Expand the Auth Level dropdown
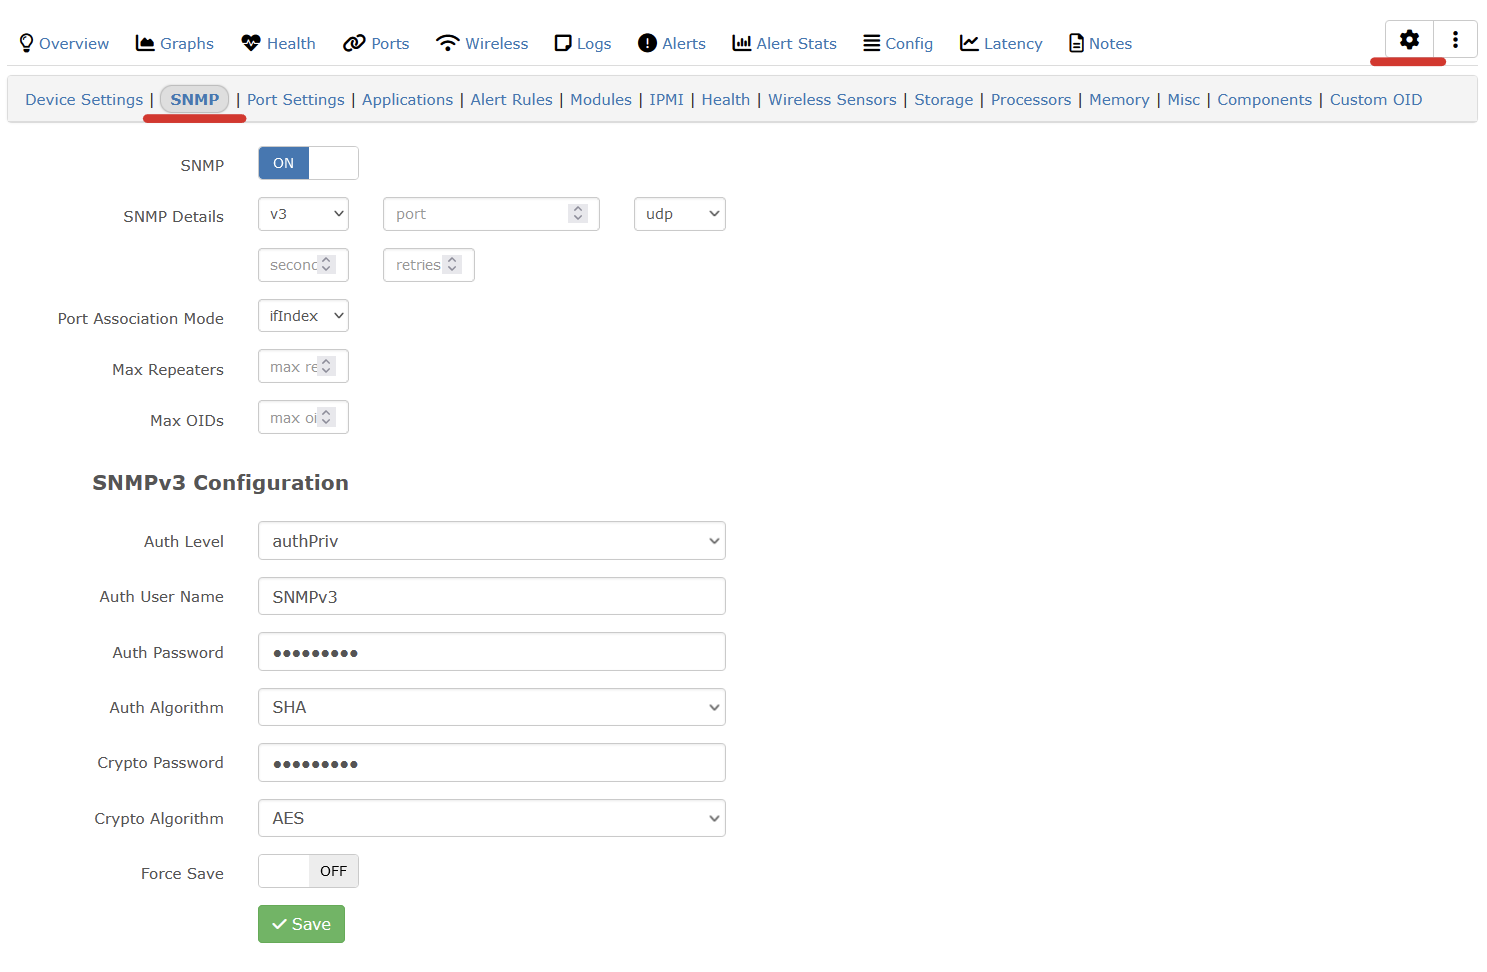This screenshot has width=1487, height=972. [491, 541]
